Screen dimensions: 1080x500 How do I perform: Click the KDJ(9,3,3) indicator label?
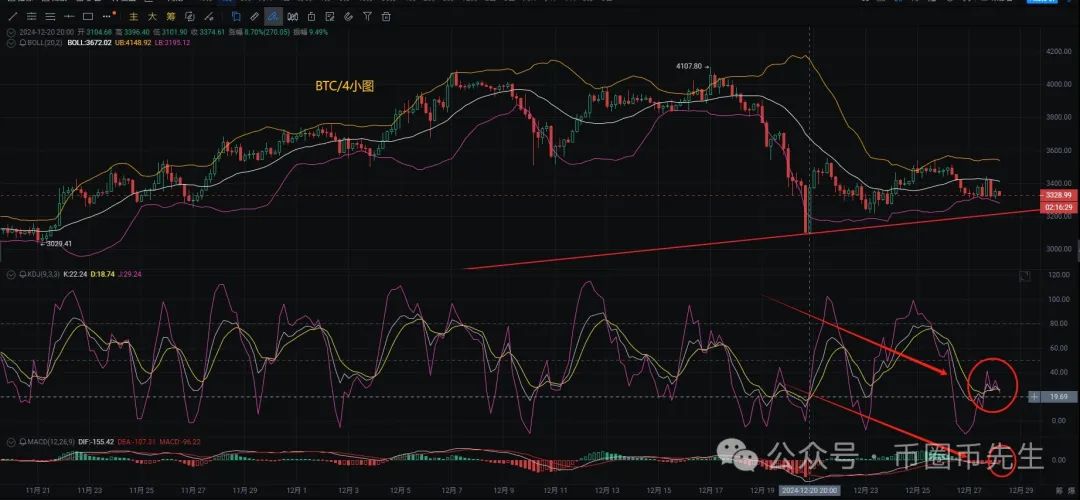45,275
